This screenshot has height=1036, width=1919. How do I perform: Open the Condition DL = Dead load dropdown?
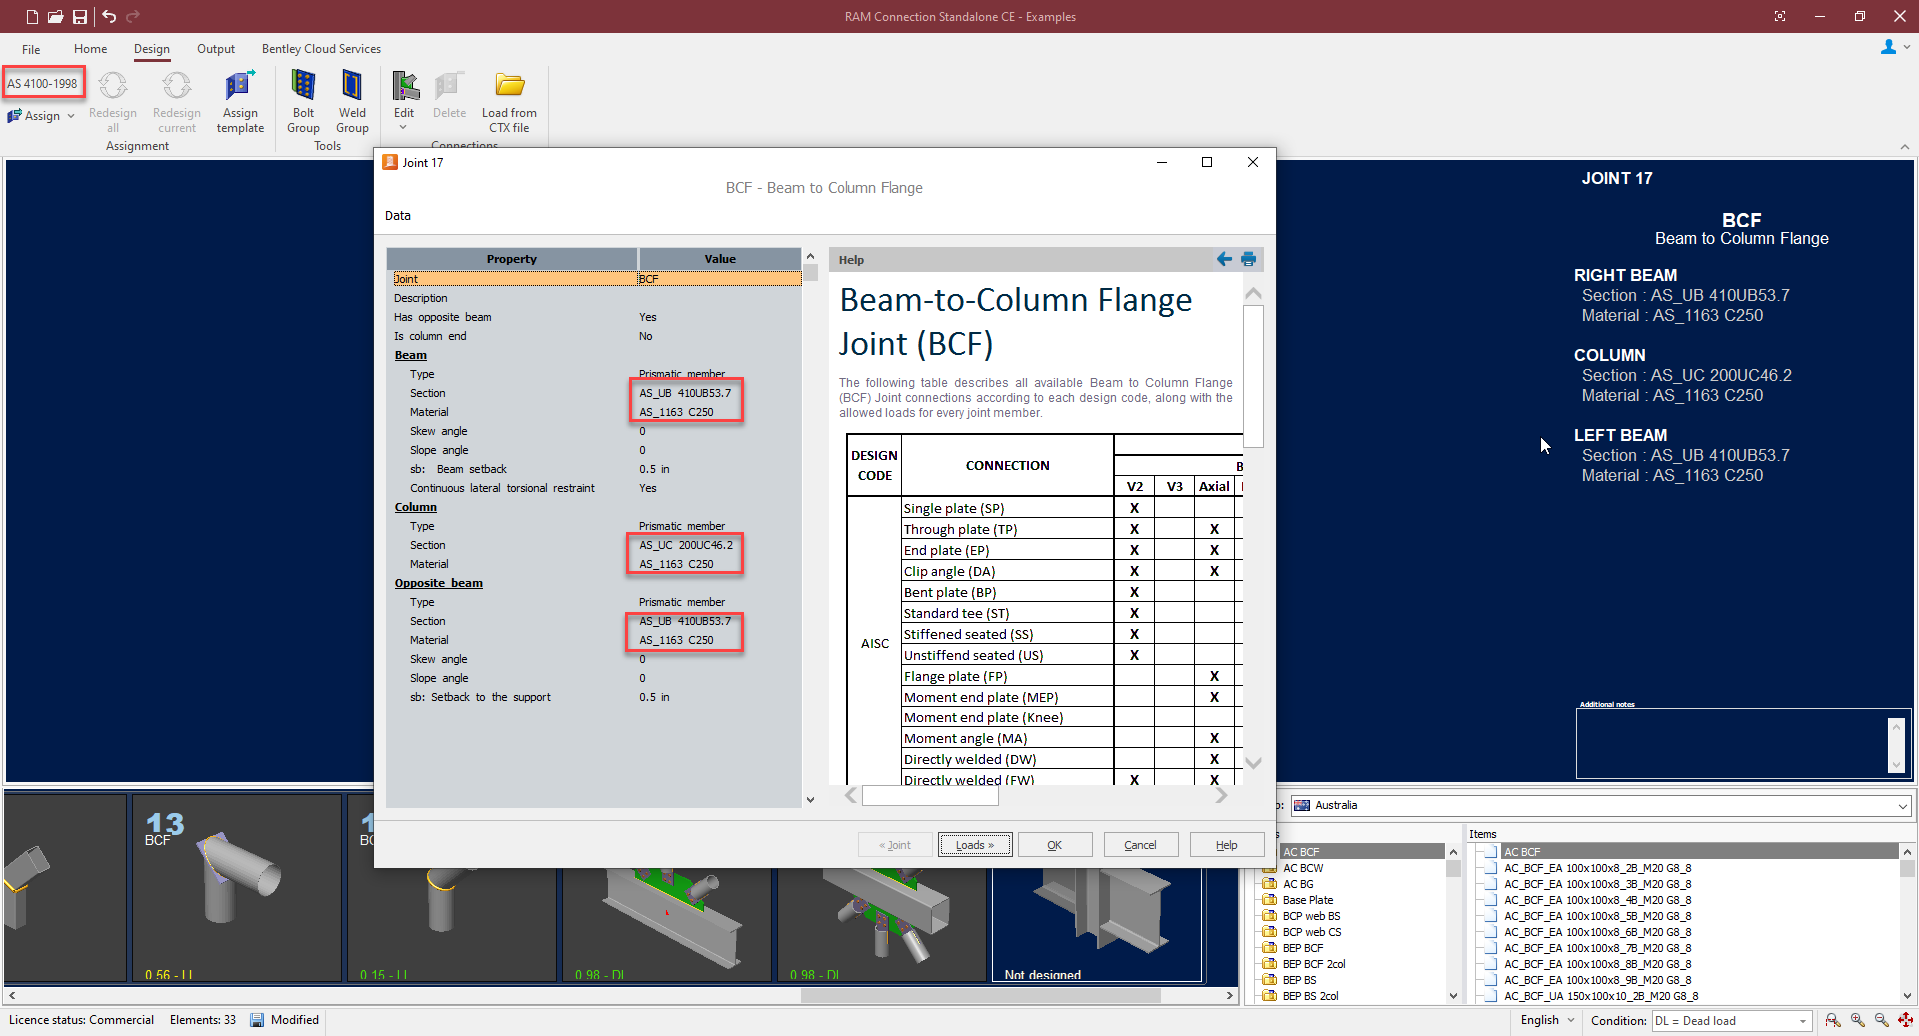click(x=1732, y=1021)
